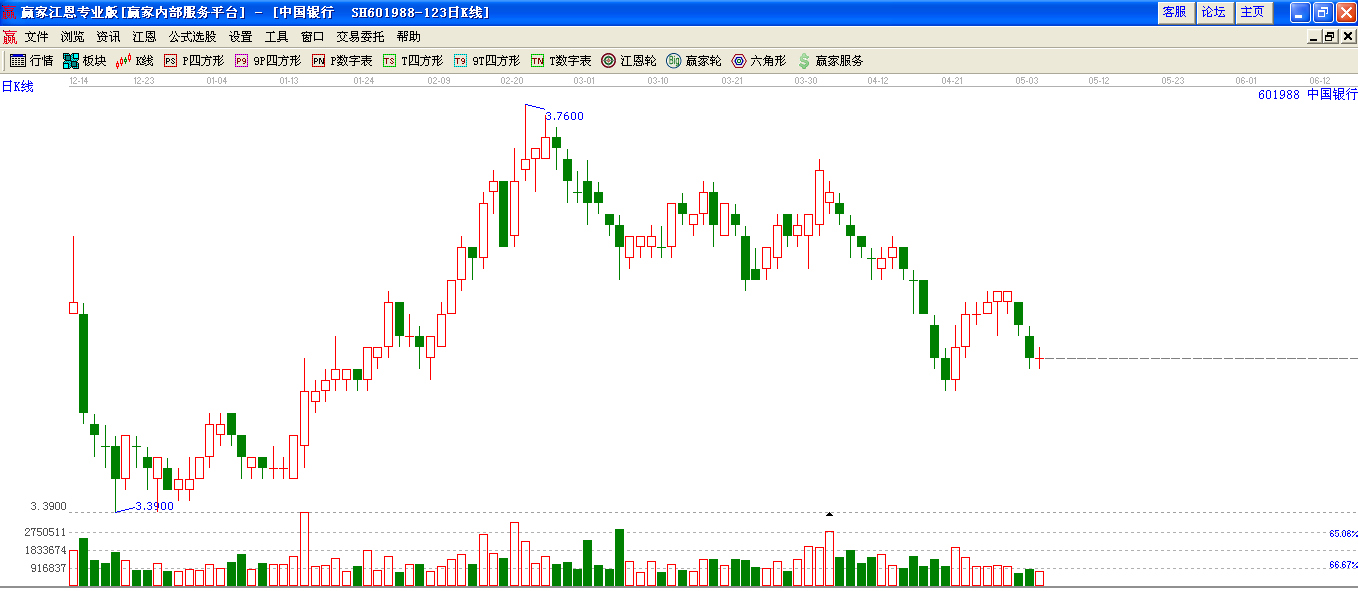Minimize the inner chart window
This screenshot has width=1358, height=591.
pyautogui.click(x=1314, y=37)
